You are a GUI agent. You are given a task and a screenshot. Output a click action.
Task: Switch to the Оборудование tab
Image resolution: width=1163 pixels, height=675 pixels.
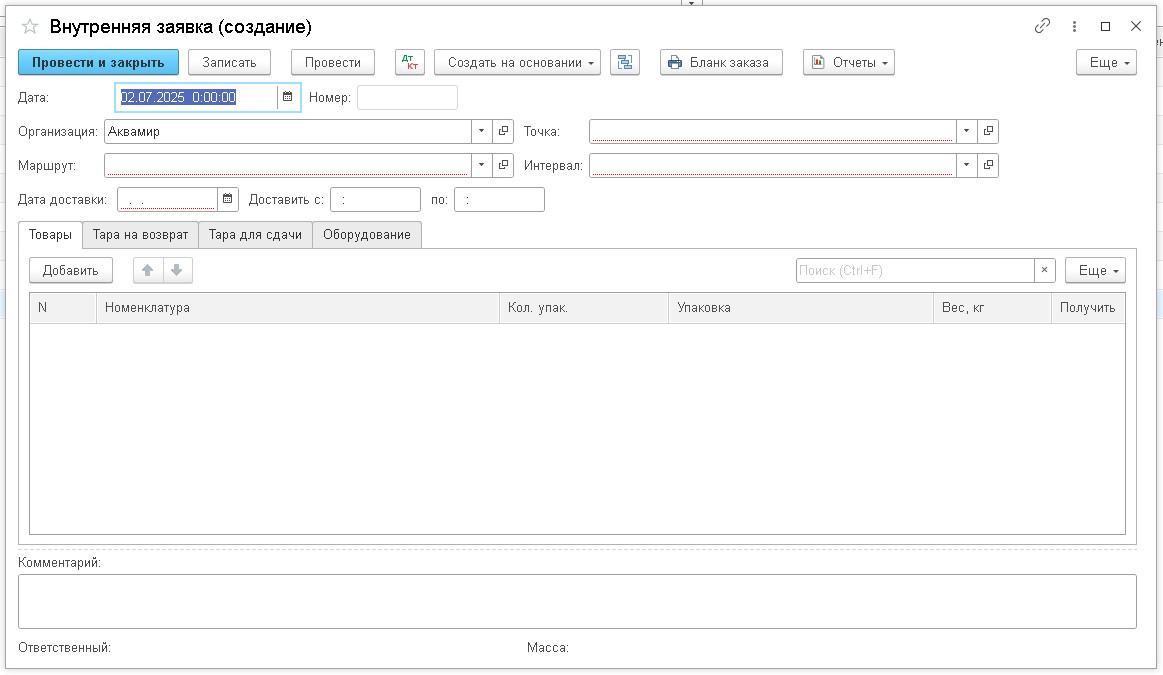coord(366,234)
